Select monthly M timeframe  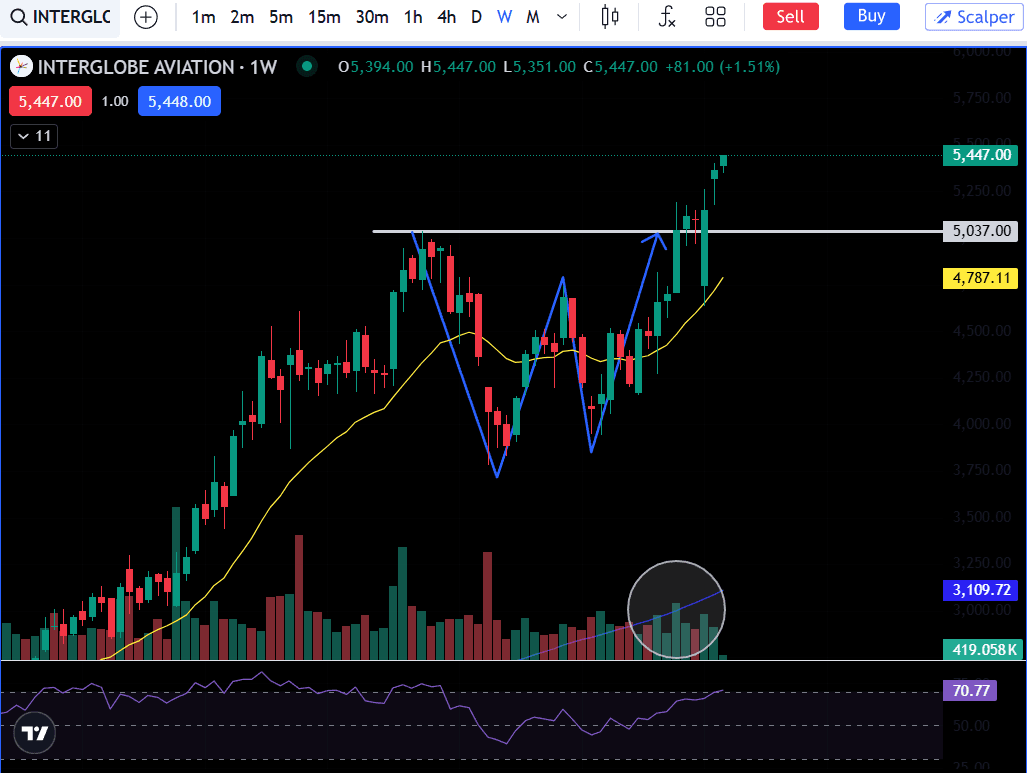click(533, 17)
